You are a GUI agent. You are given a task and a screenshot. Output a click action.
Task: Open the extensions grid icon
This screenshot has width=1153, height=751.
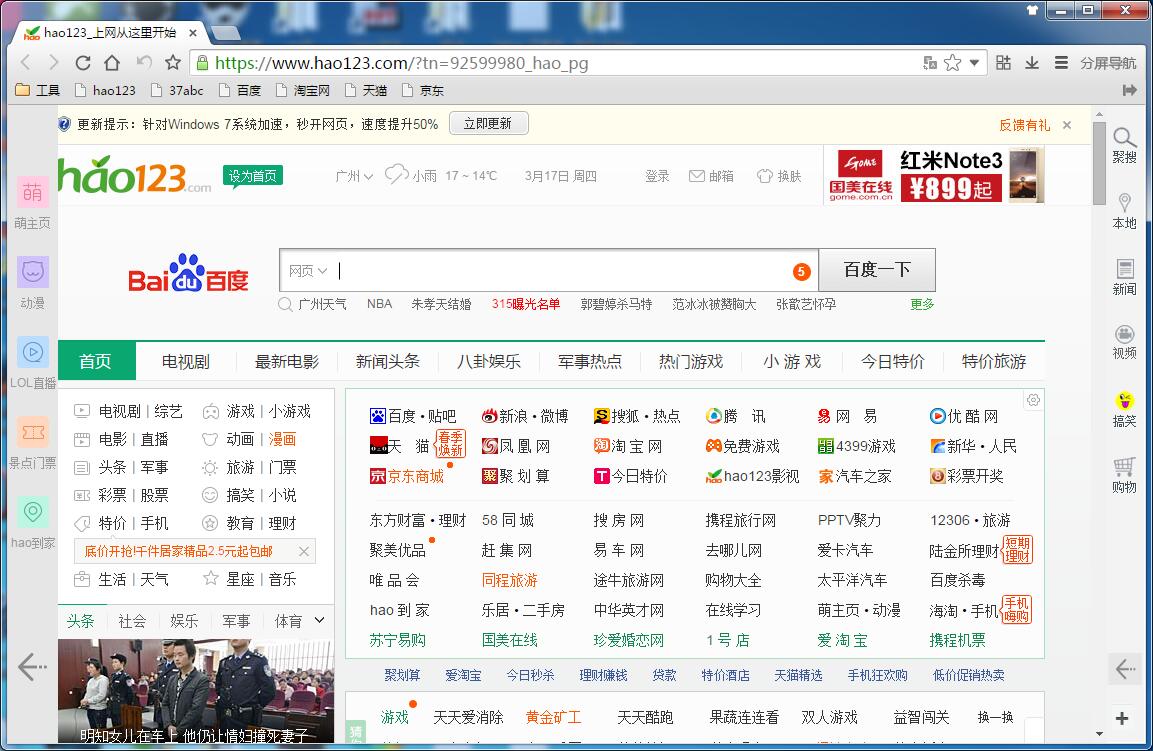tap(1003, 63)
